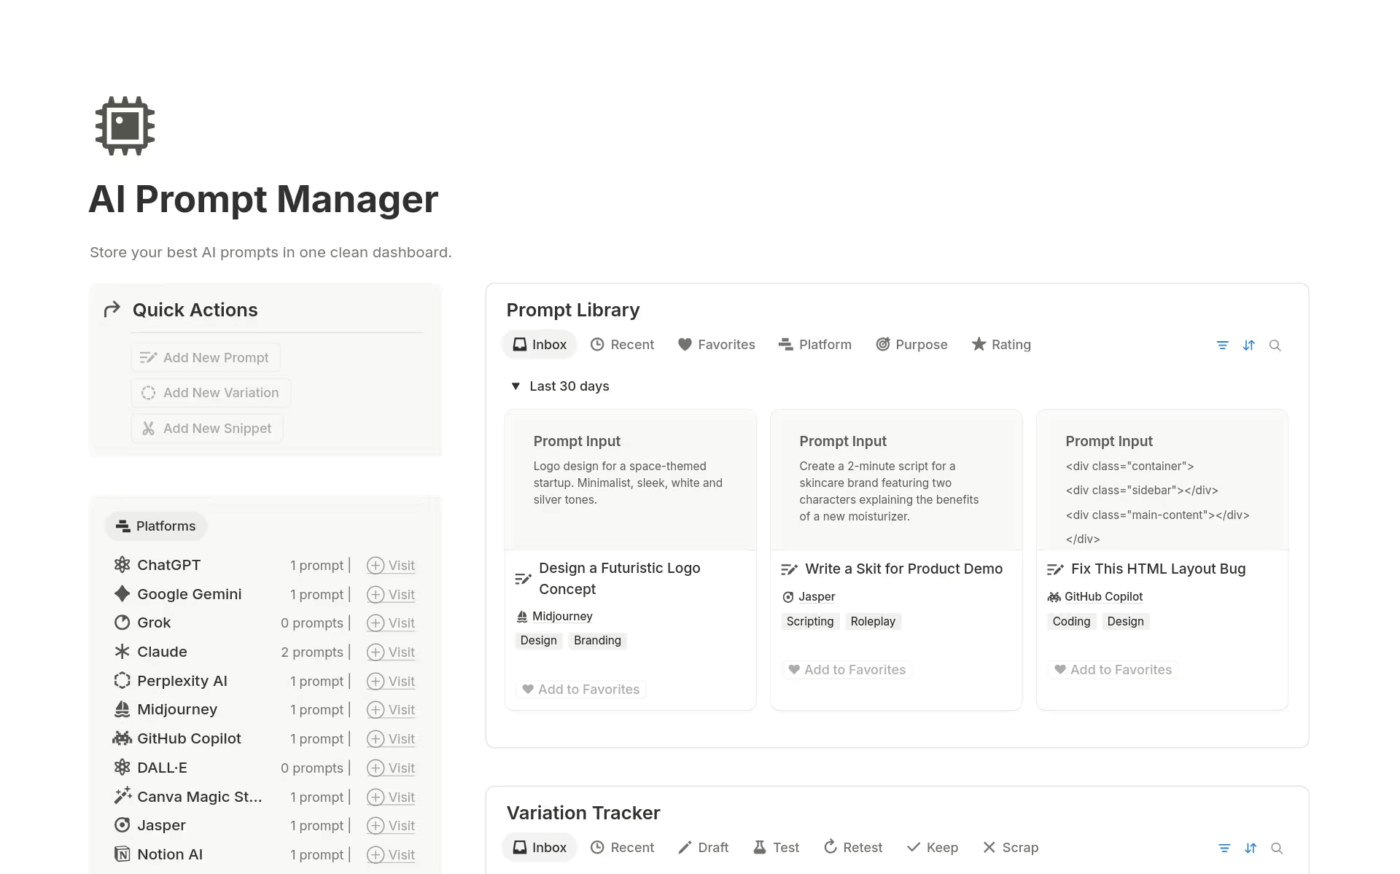
Task: Add Futuristic Logo Concept to favorites
Action: pos(581,689)
